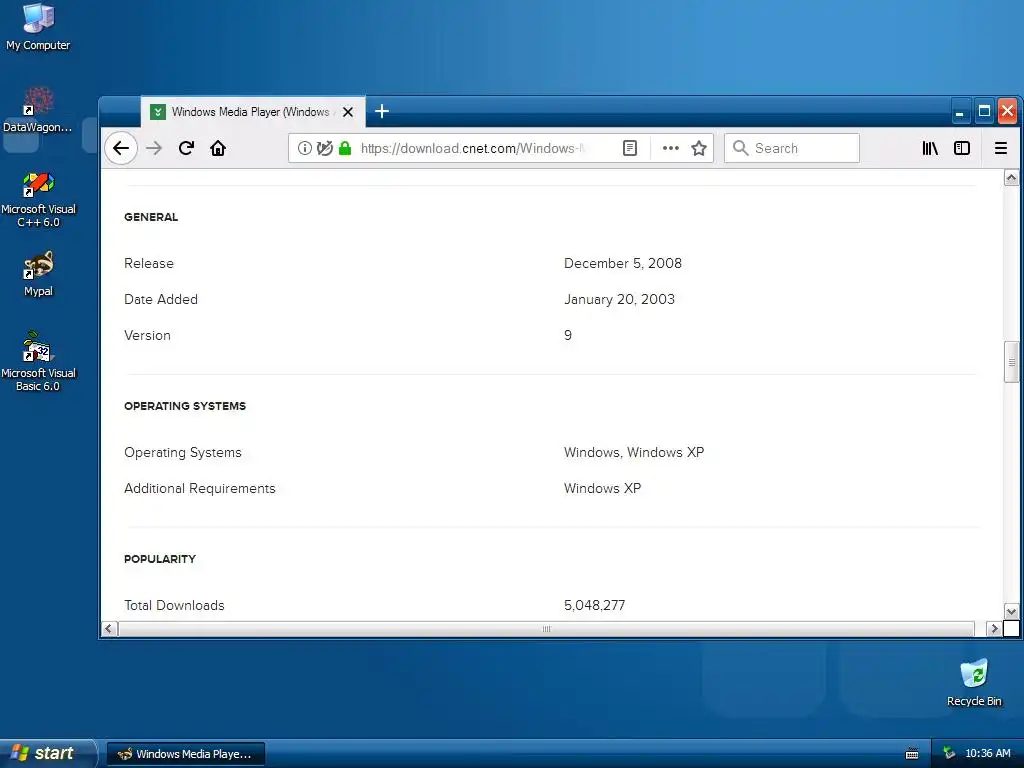This screenshot has width=1024, height=768.
Task: Click the Date Added label
Action: tap(161, 299)
